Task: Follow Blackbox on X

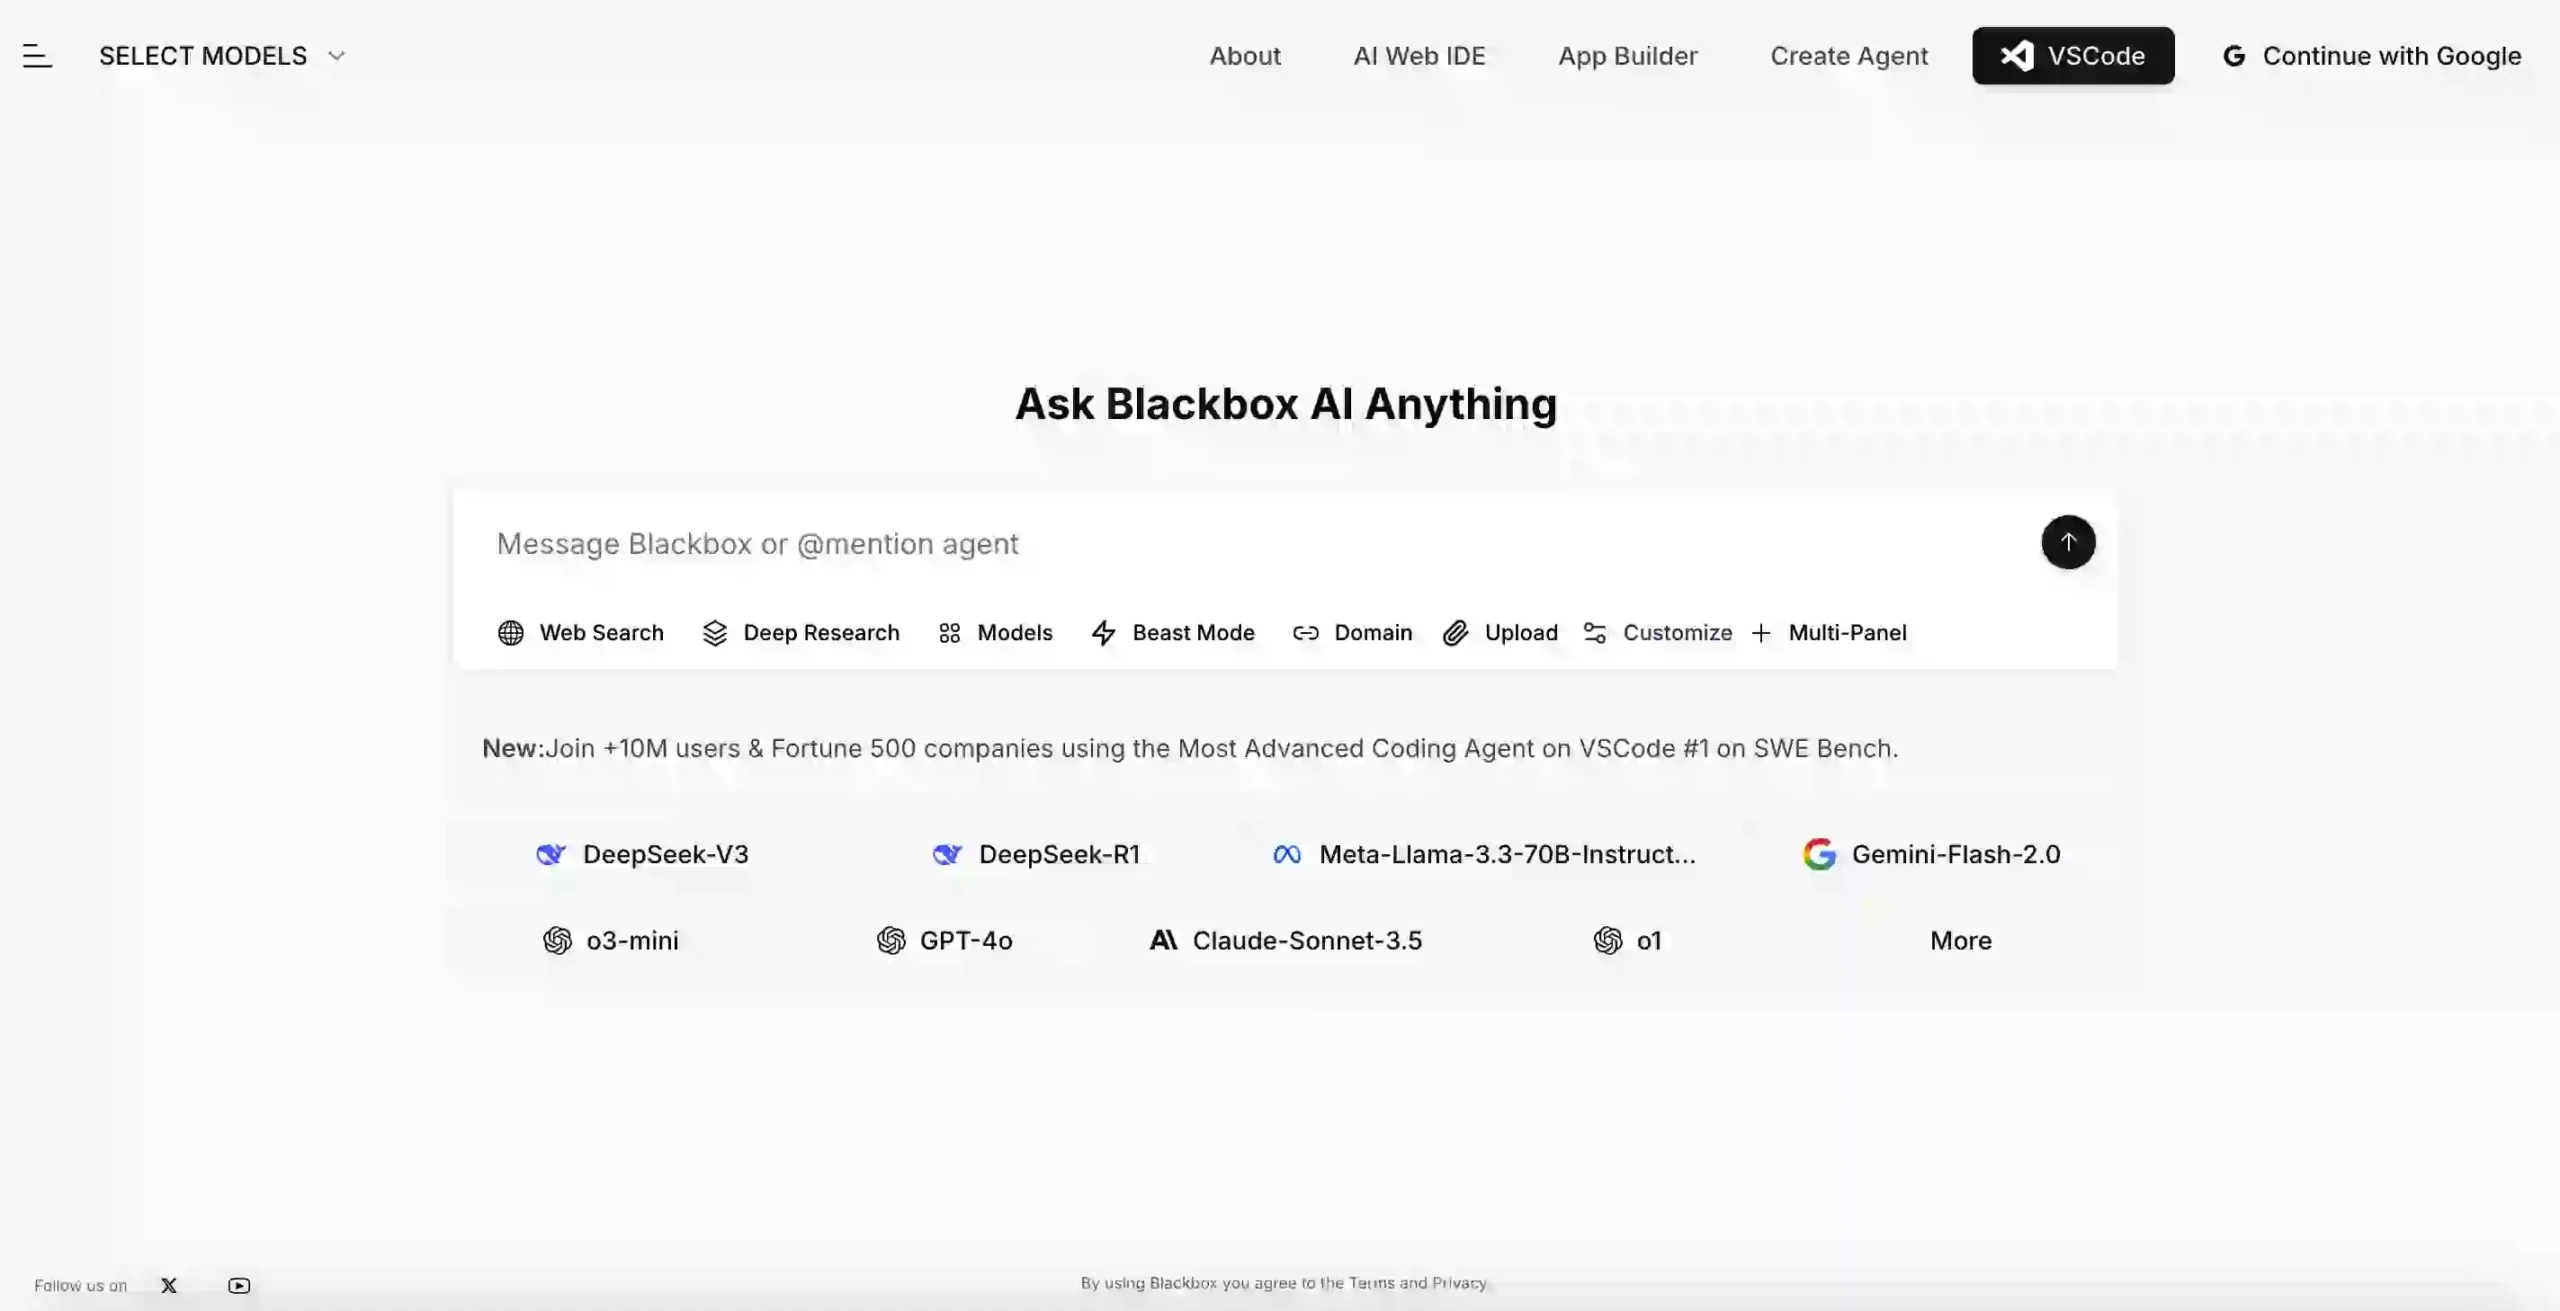Action: coord(168,1285)
